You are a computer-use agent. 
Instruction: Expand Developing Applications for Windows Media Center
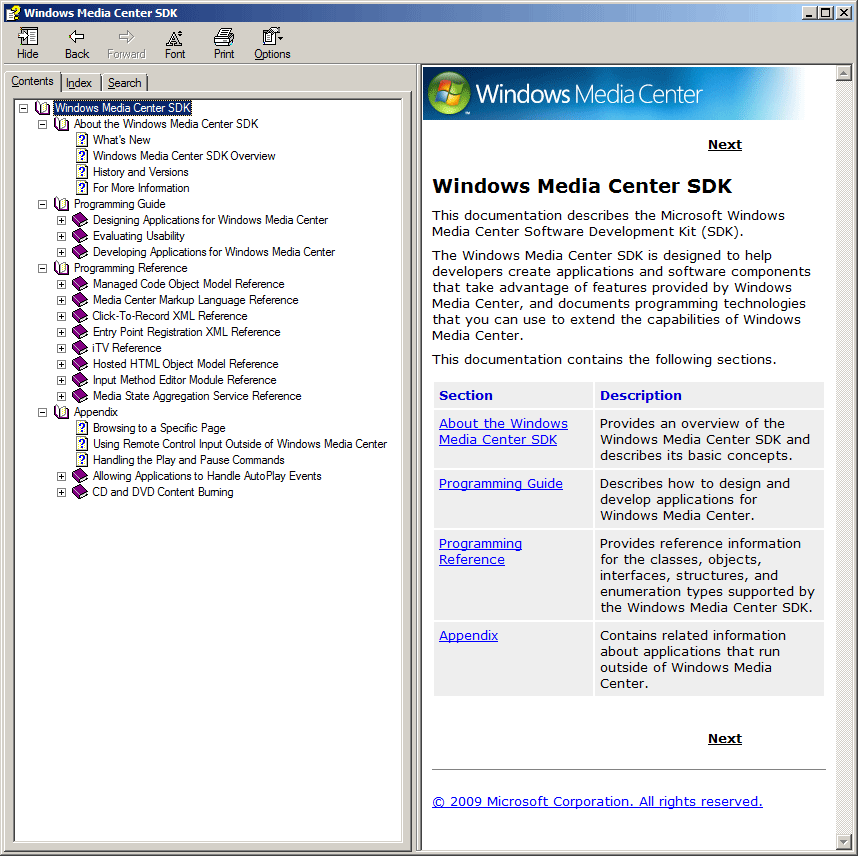coord(61,252)
